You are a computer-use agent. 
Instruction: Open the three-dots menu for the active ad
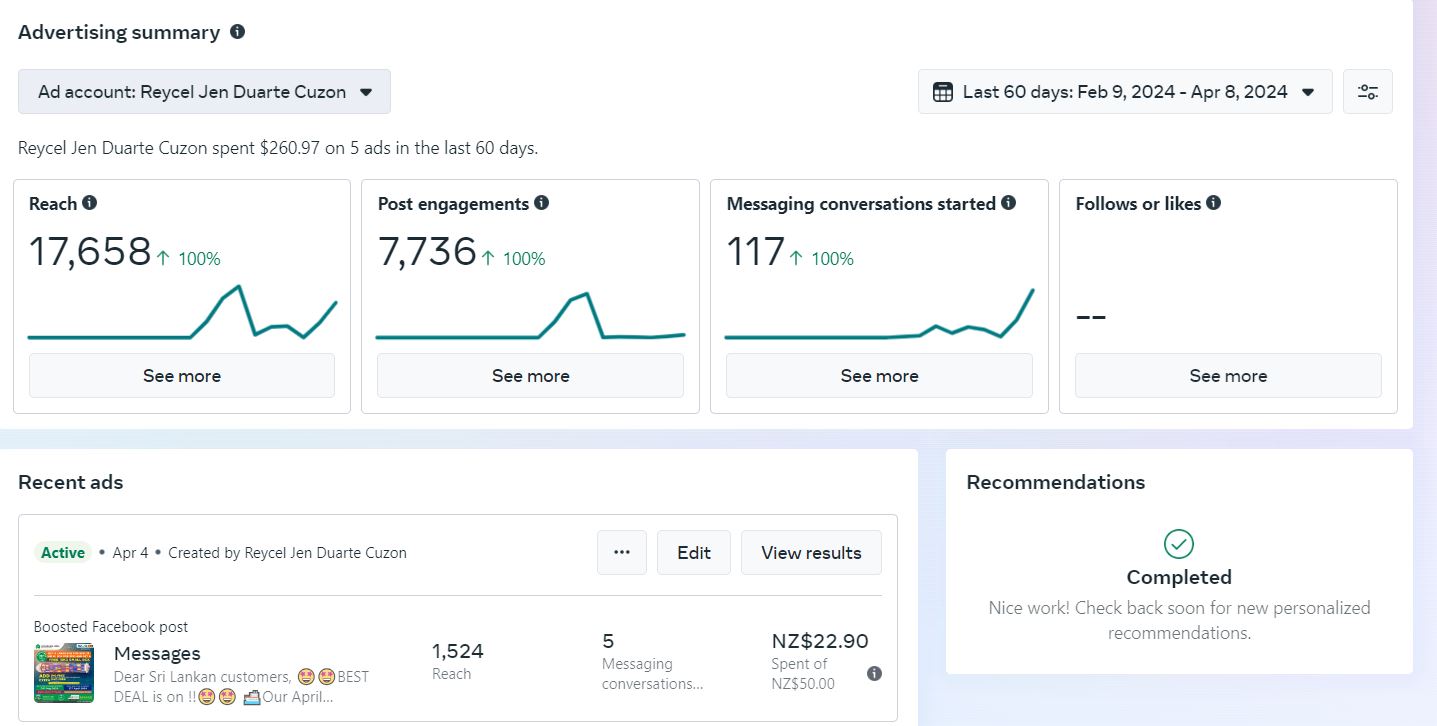622,552
